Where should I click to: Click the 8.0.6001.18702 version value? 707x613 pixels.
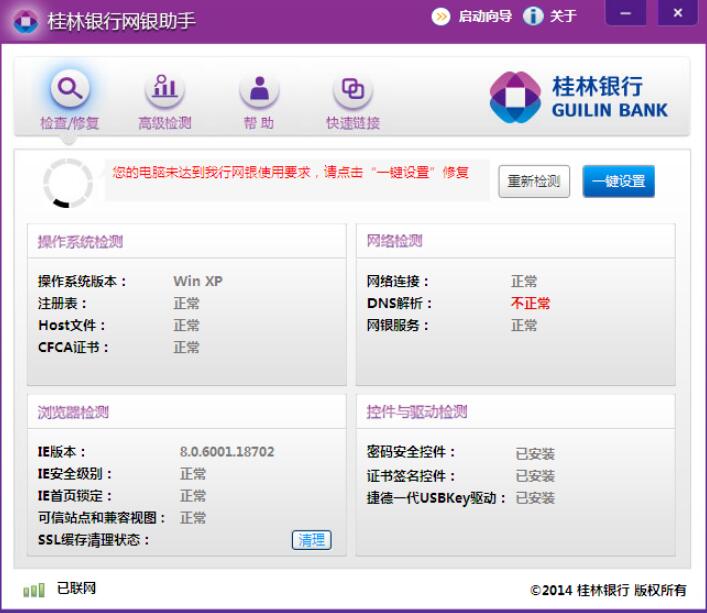click(x=227, y=452)
